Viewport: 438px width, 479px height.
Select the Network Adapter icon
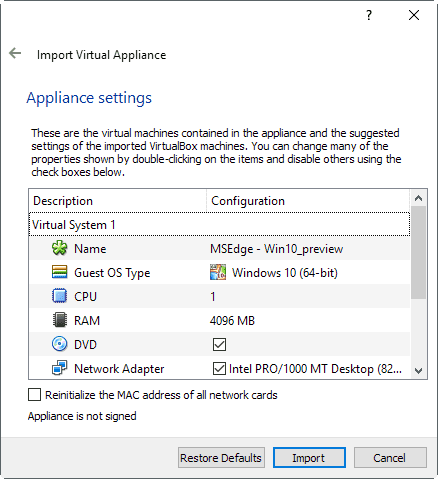tap(60, 368)
